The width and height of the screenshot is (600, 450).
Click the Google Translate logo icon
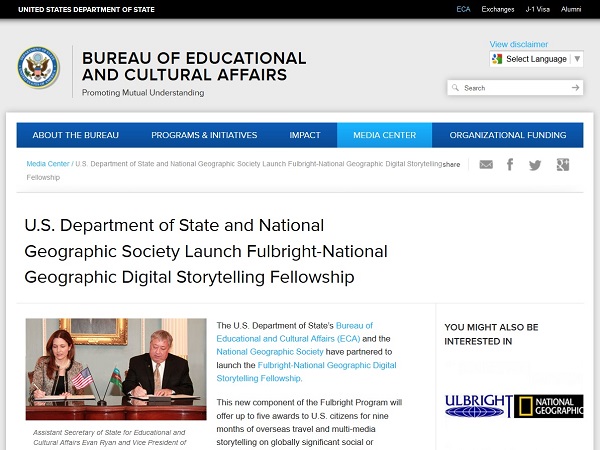[497, 59]
